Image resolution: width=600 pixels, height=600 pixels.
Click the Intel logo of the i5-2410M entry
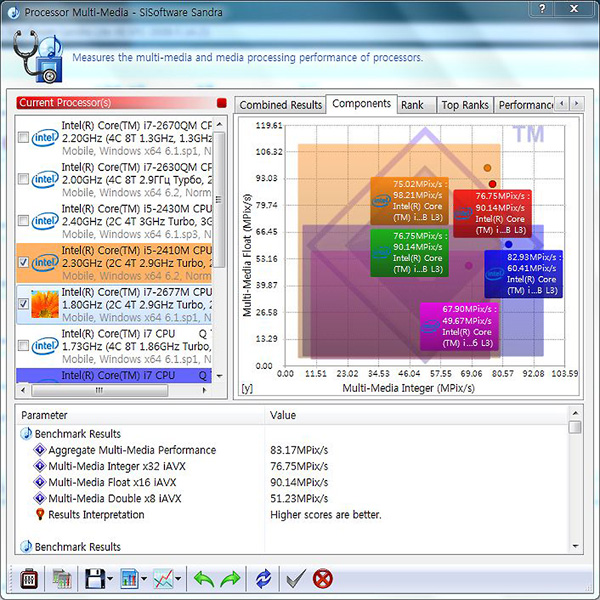pyautogui.click(x=45, y=263)
